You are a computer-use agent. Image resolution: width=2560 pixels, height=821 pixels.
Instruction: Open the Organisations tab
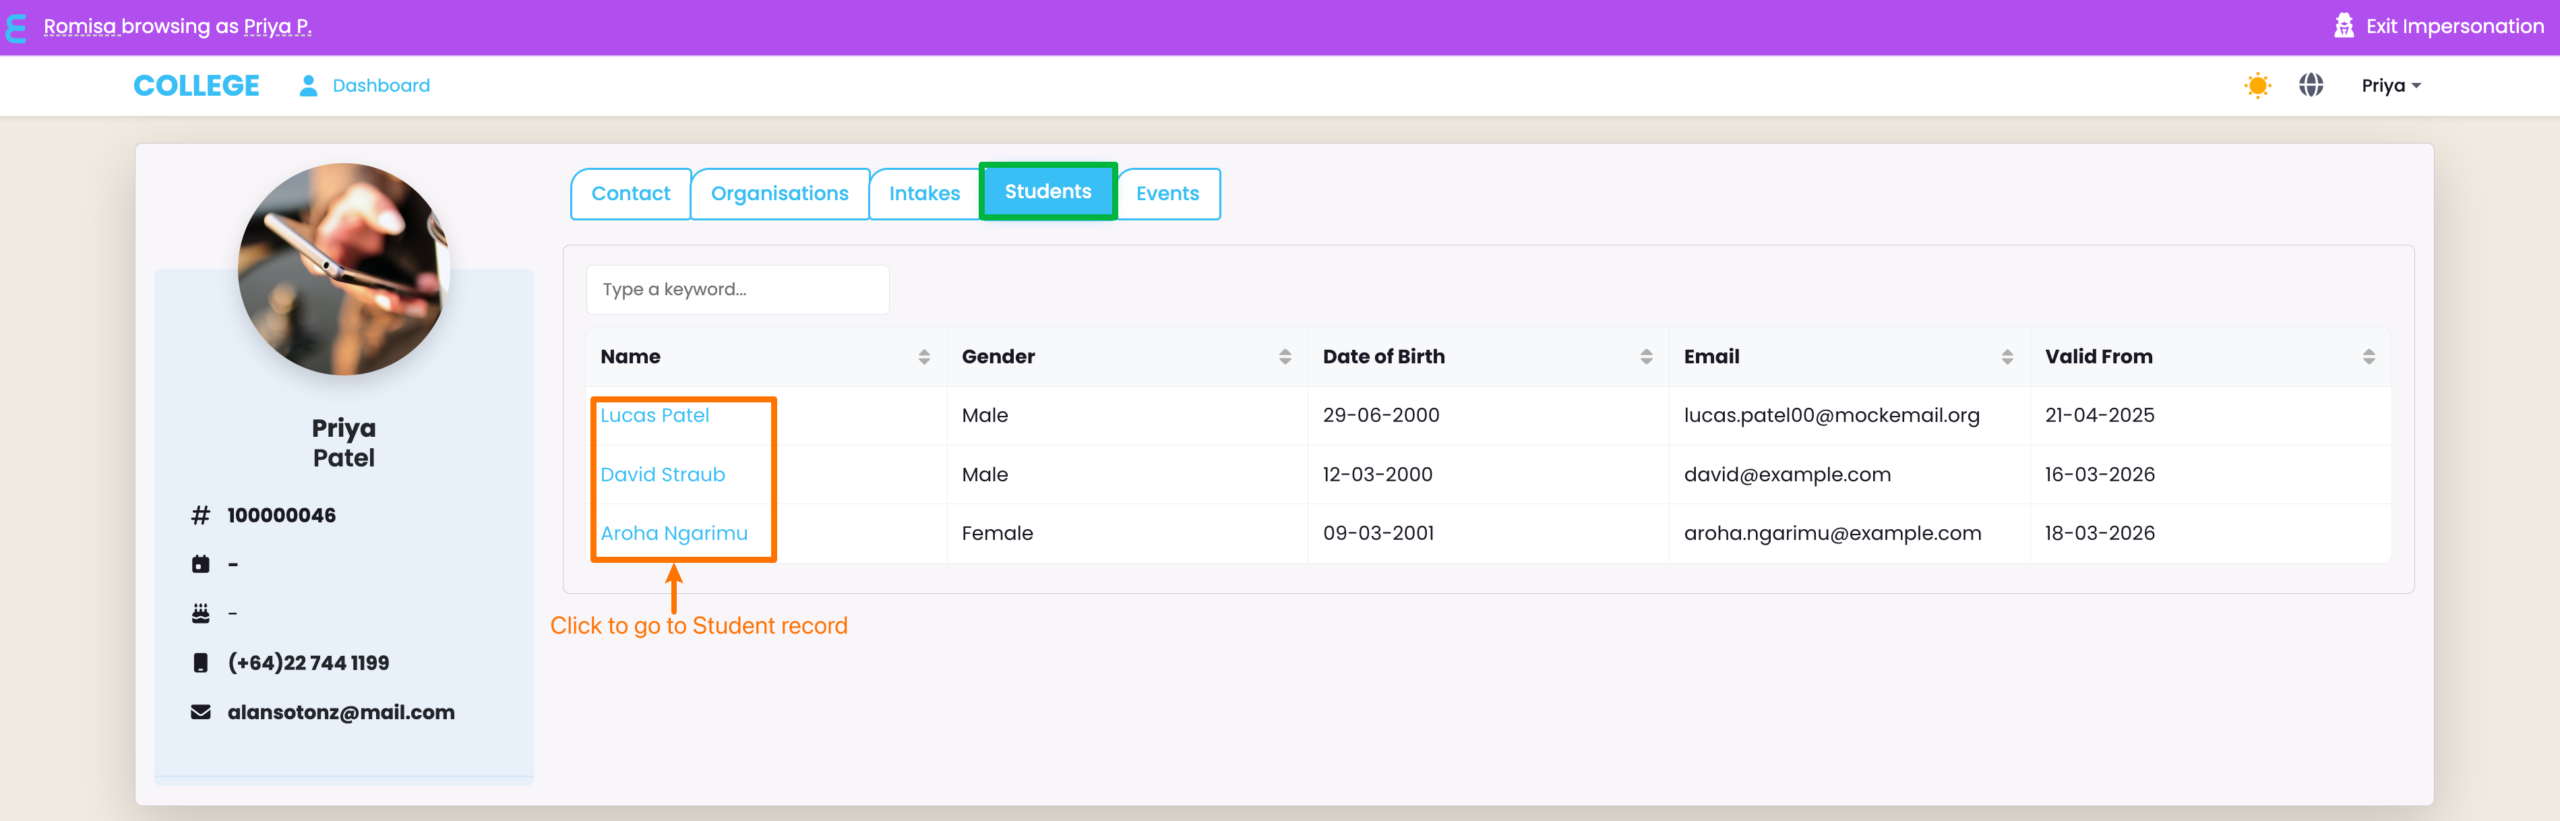tap(779, 193)
